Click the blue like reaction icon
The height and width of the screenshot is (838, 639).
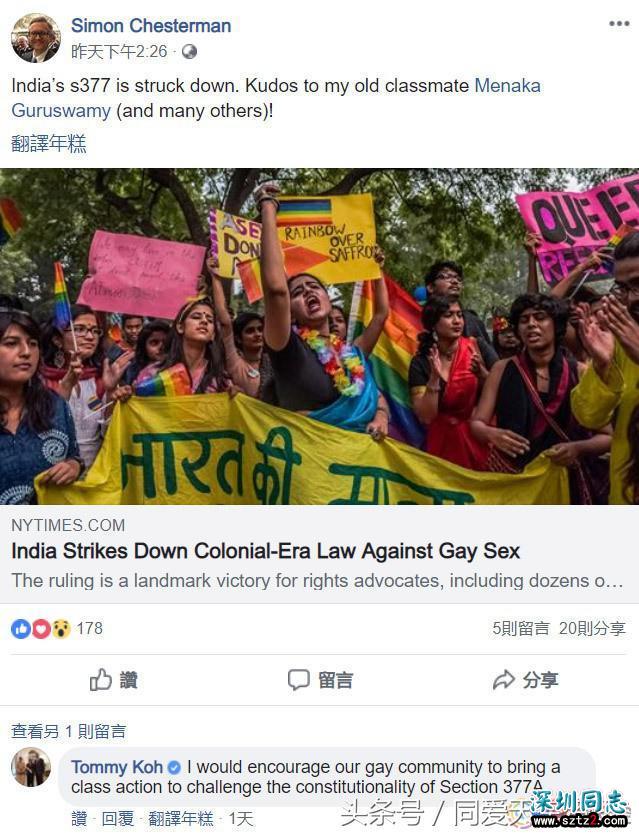(x=21, y=629)
